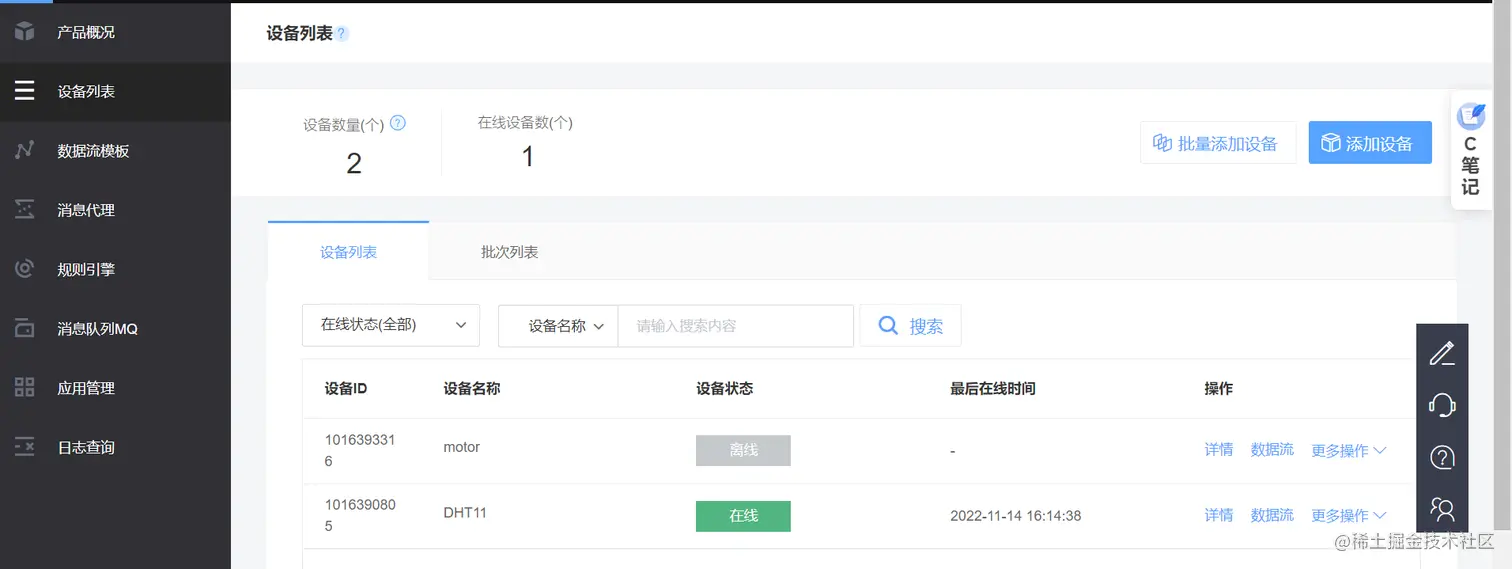
Task: Click the 设备列表 hamburger icon
Action: click(x=25, y=91)
